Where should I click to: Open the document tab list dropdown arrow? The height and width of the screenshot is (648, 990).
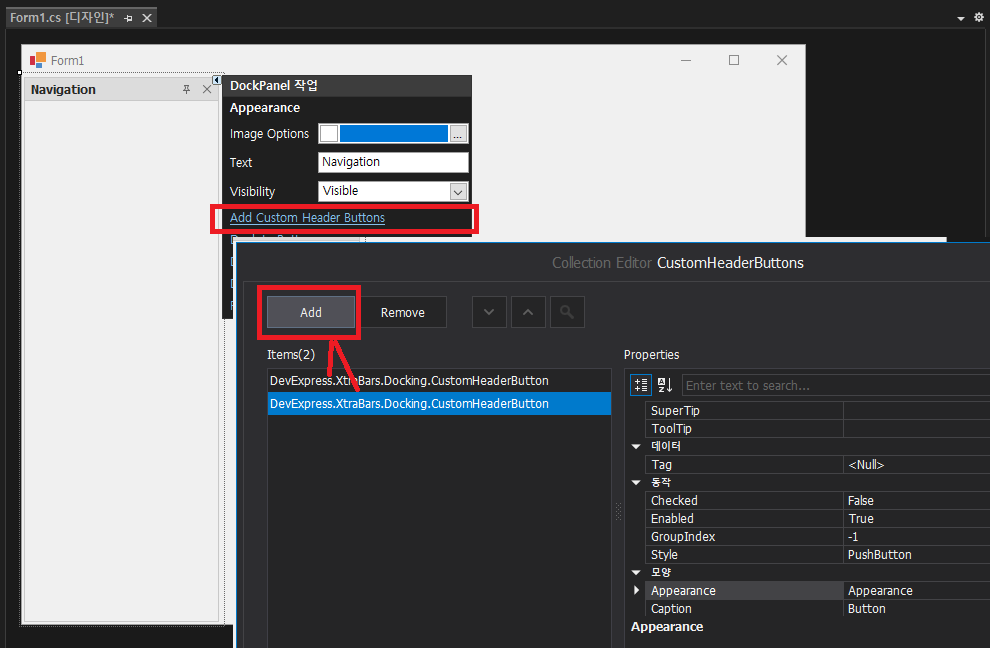tap(960, 18)
